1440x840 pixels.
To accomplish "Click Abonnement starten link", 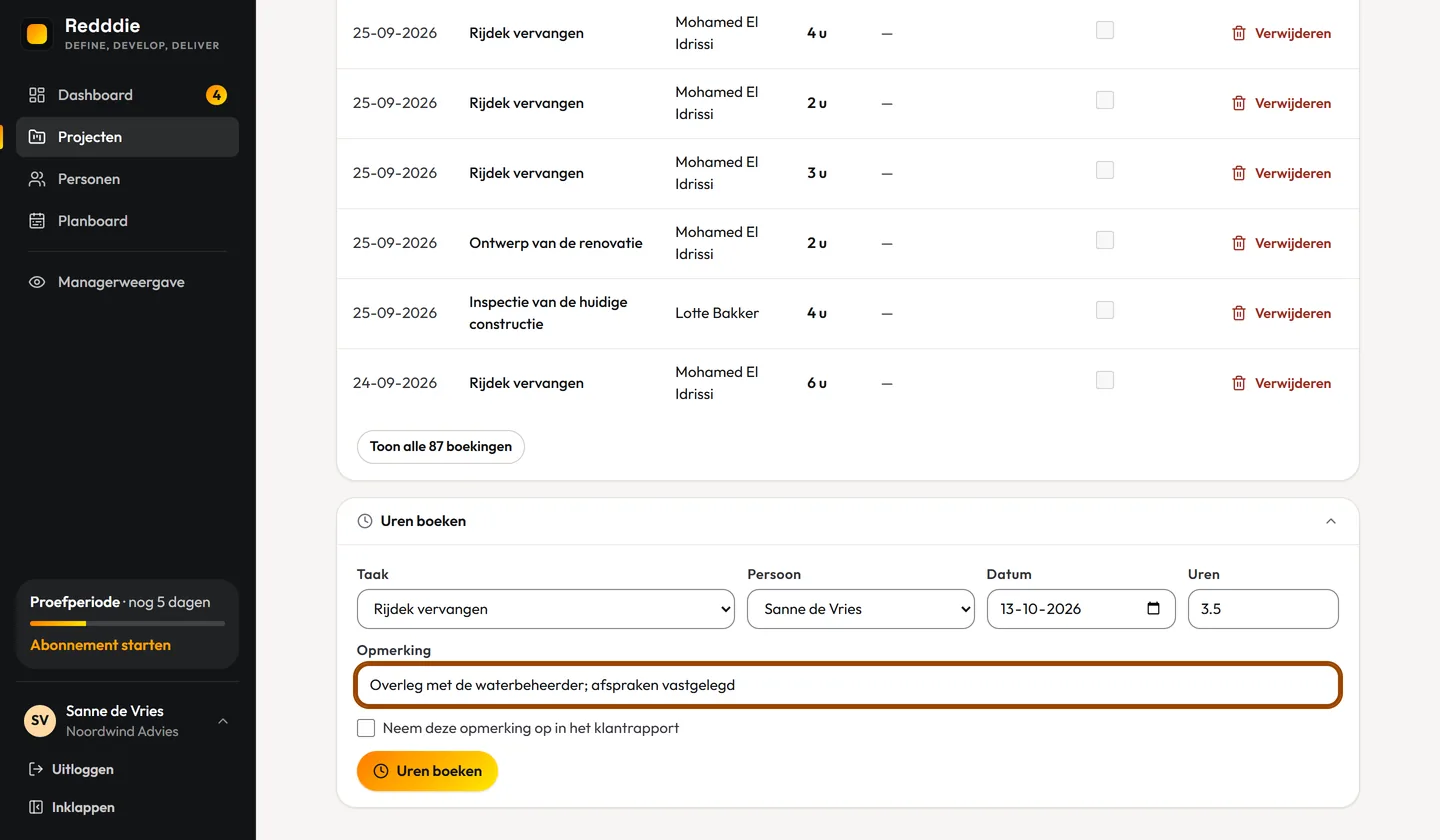I will click(x=100, y=645).
